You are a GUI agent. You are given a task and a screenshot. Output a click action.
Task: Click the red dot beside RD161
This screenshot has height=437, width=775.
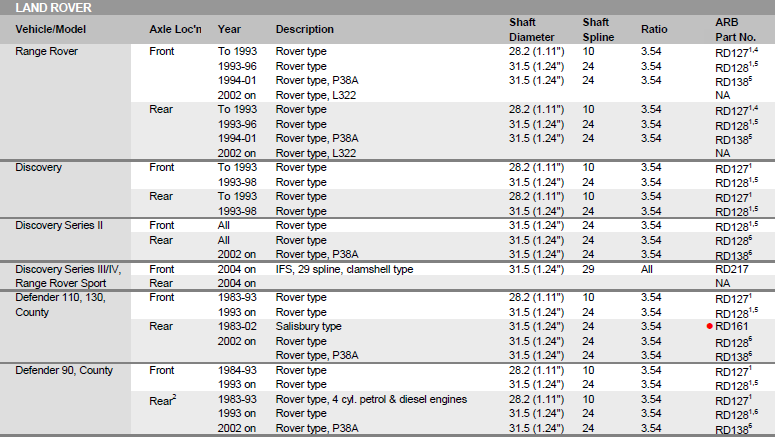710,326
